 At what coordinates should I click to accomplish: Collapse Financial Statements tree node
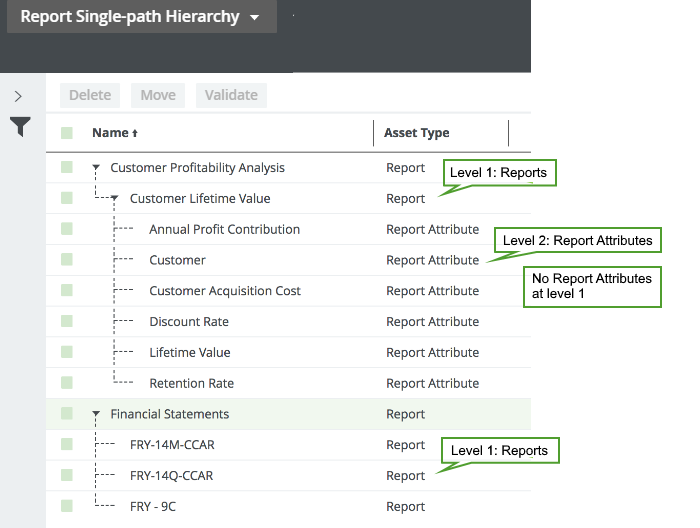96,414
